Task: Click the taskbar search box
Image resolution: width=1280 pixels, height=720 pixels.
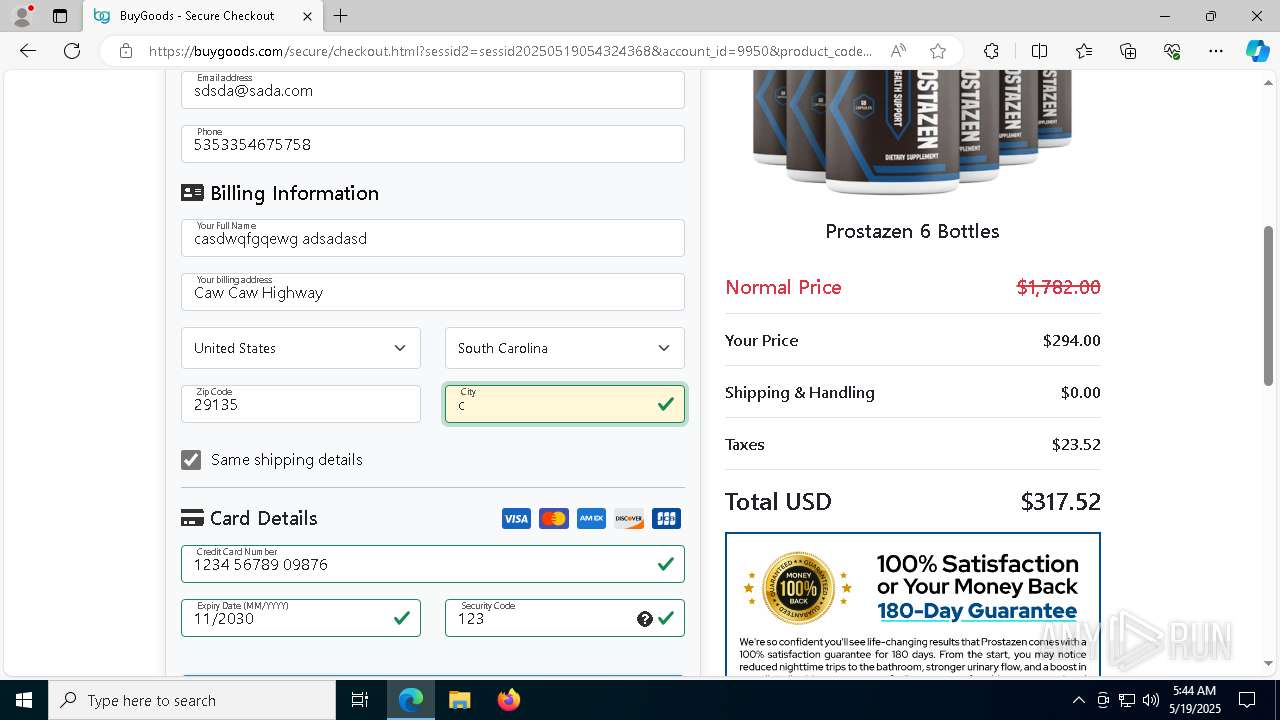Action: (x=192, y=700)
